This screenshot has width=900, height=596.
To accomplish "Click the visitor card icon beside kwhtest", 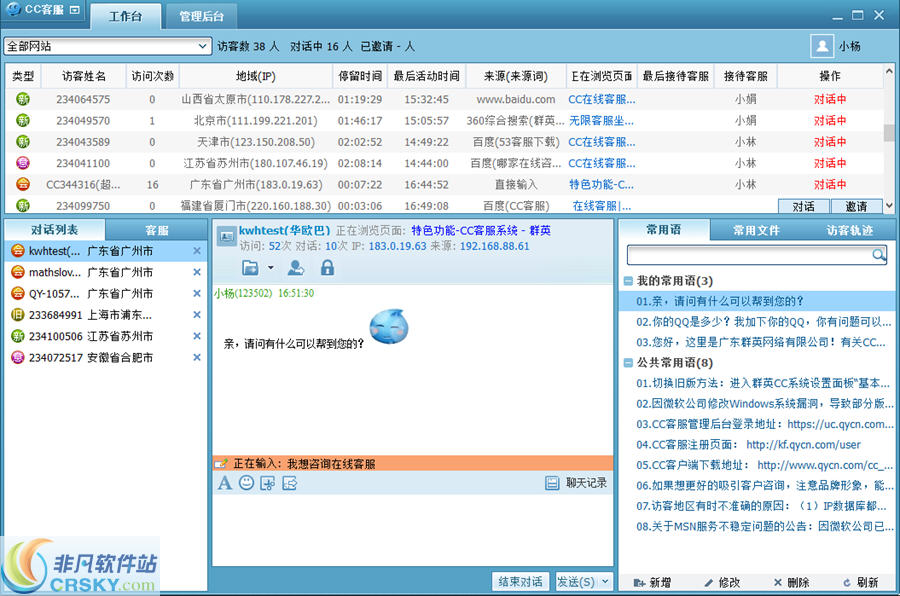I will (226, 237).
